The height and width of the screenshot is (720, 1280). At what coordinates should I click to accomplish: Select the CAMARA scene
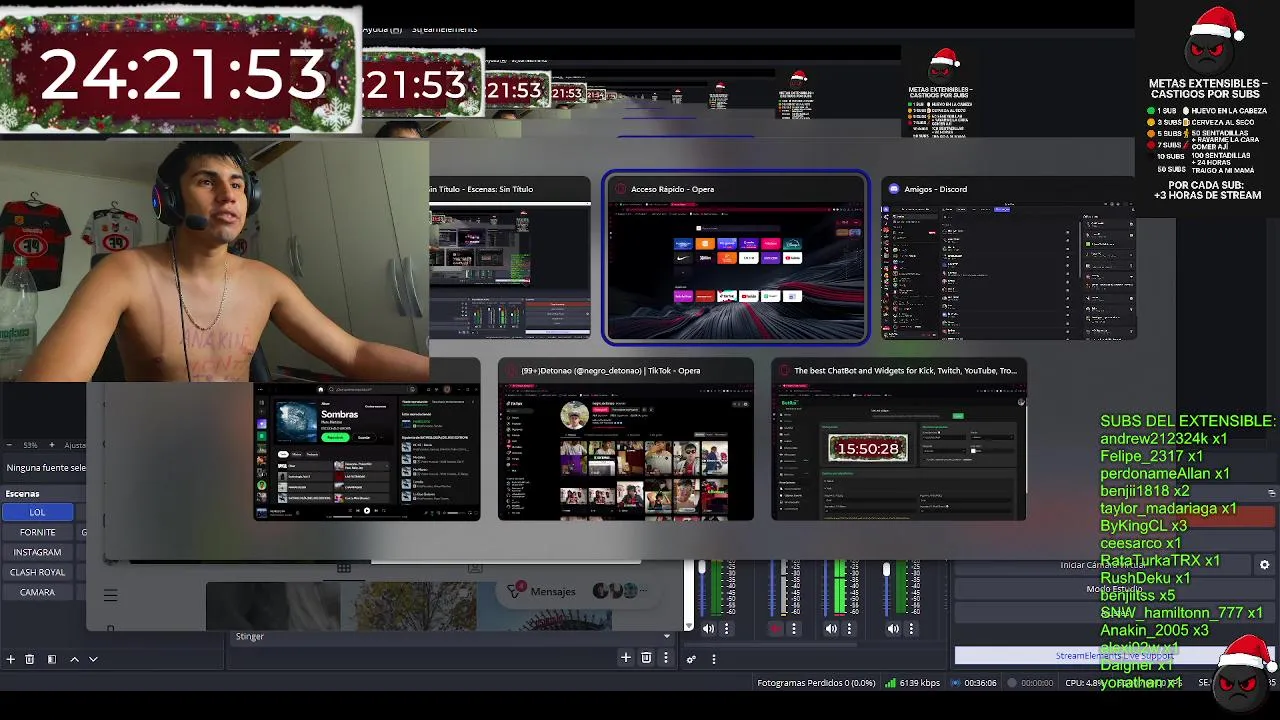(x=37, y=592)
